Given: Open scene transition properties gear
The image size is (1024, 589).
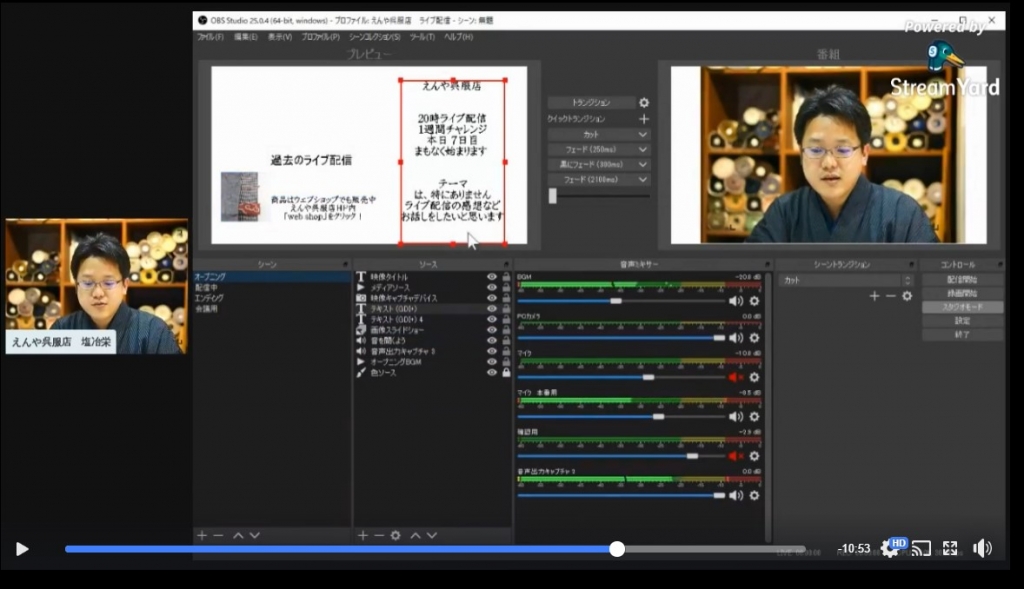Looking at the screenshot, I should (x=907, y=296).
